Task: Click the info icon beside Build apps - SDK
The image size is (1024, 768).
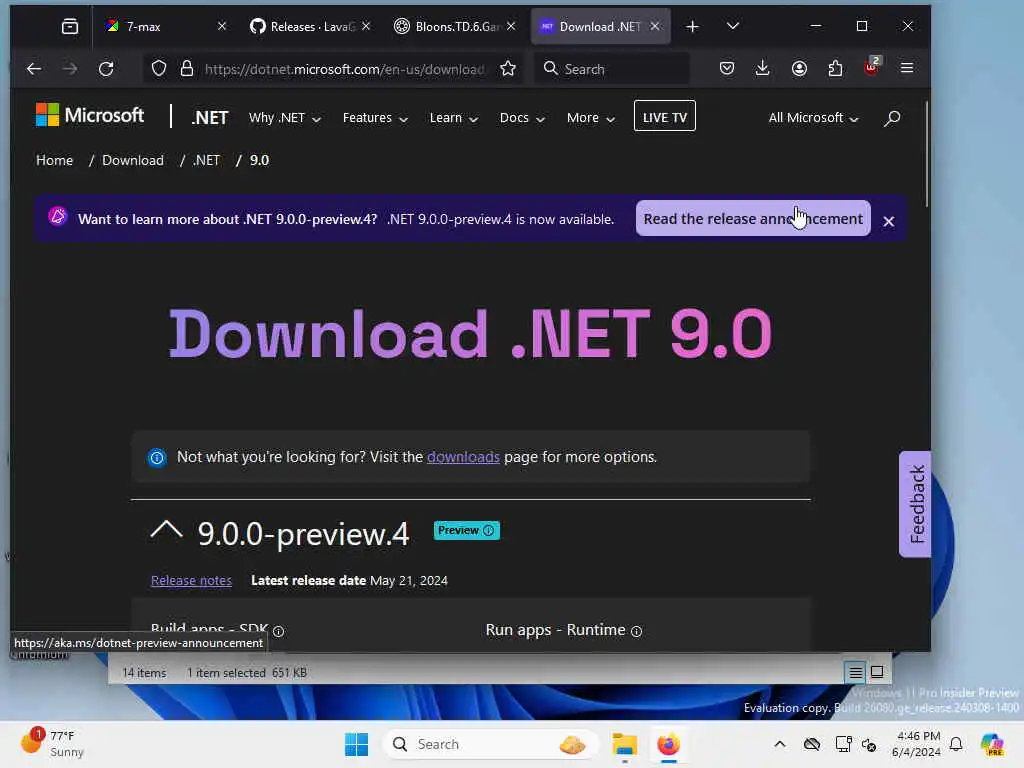Action: [x=279, y=632]
